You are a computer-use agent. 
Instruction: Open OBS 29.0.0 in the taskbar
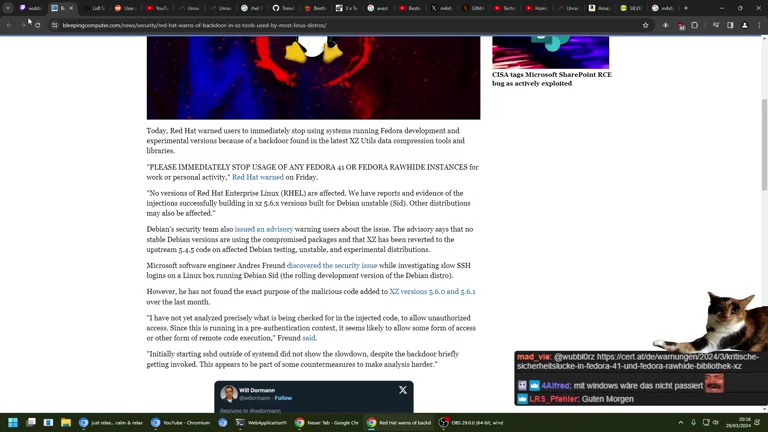(x=473, y=423)
